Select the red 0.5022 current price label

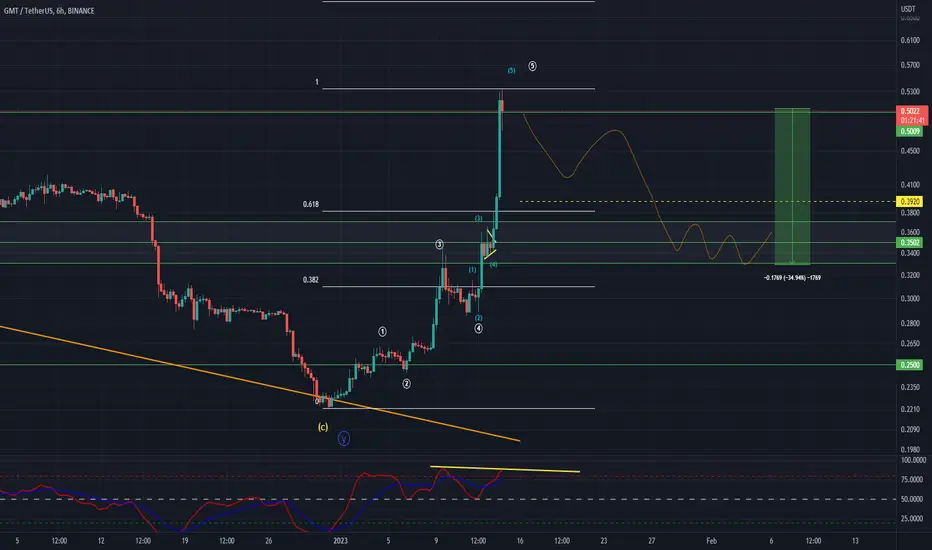910,111
